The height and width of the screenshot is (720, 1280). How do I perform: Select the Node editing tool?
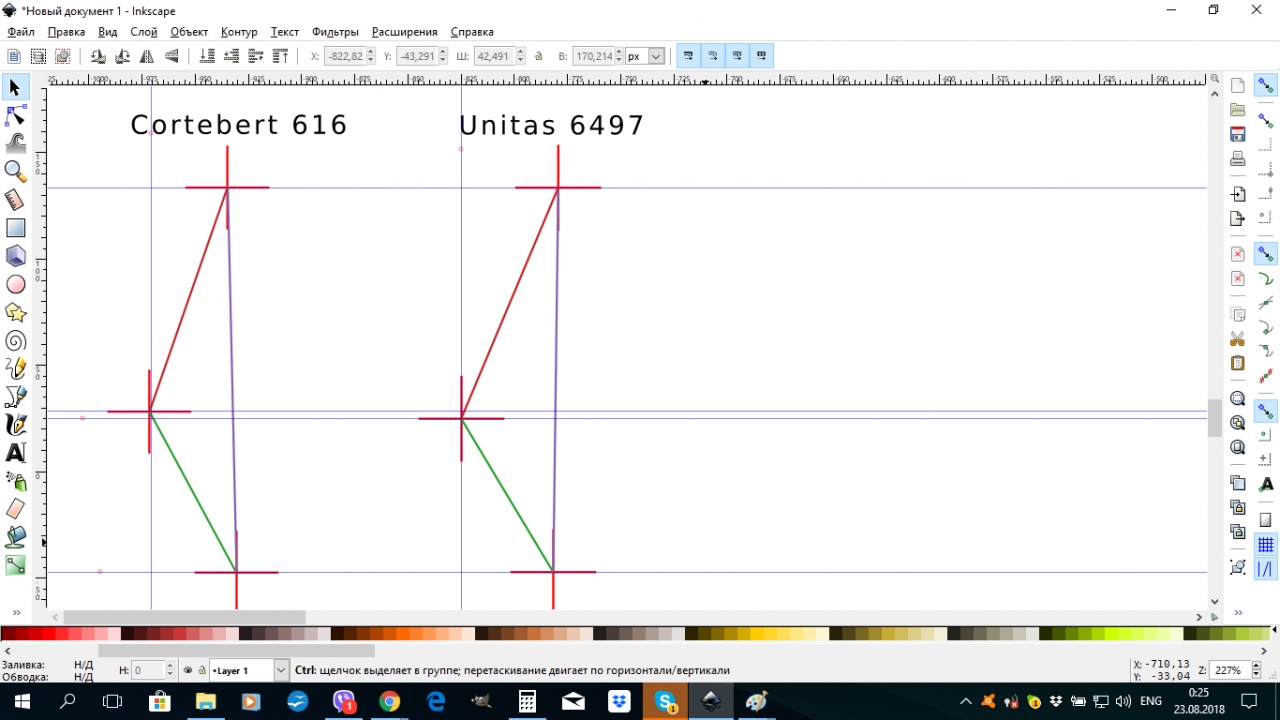15,116
